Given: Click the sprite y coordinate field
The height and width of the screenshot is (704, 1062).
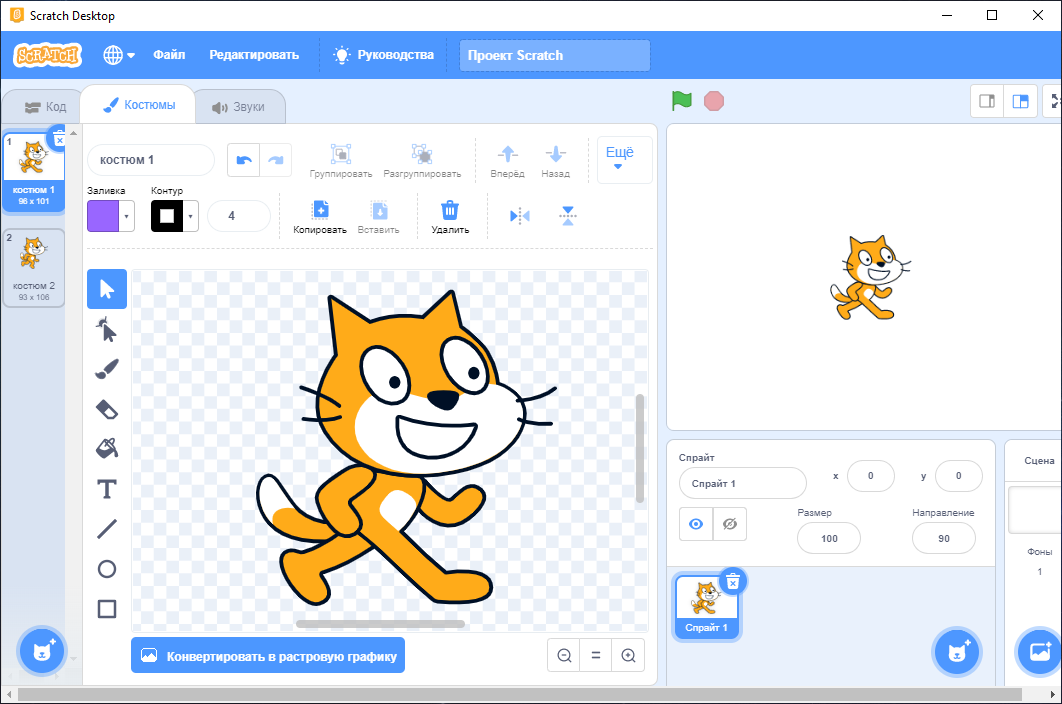Looking at the screenshot, I should (958, 476).
